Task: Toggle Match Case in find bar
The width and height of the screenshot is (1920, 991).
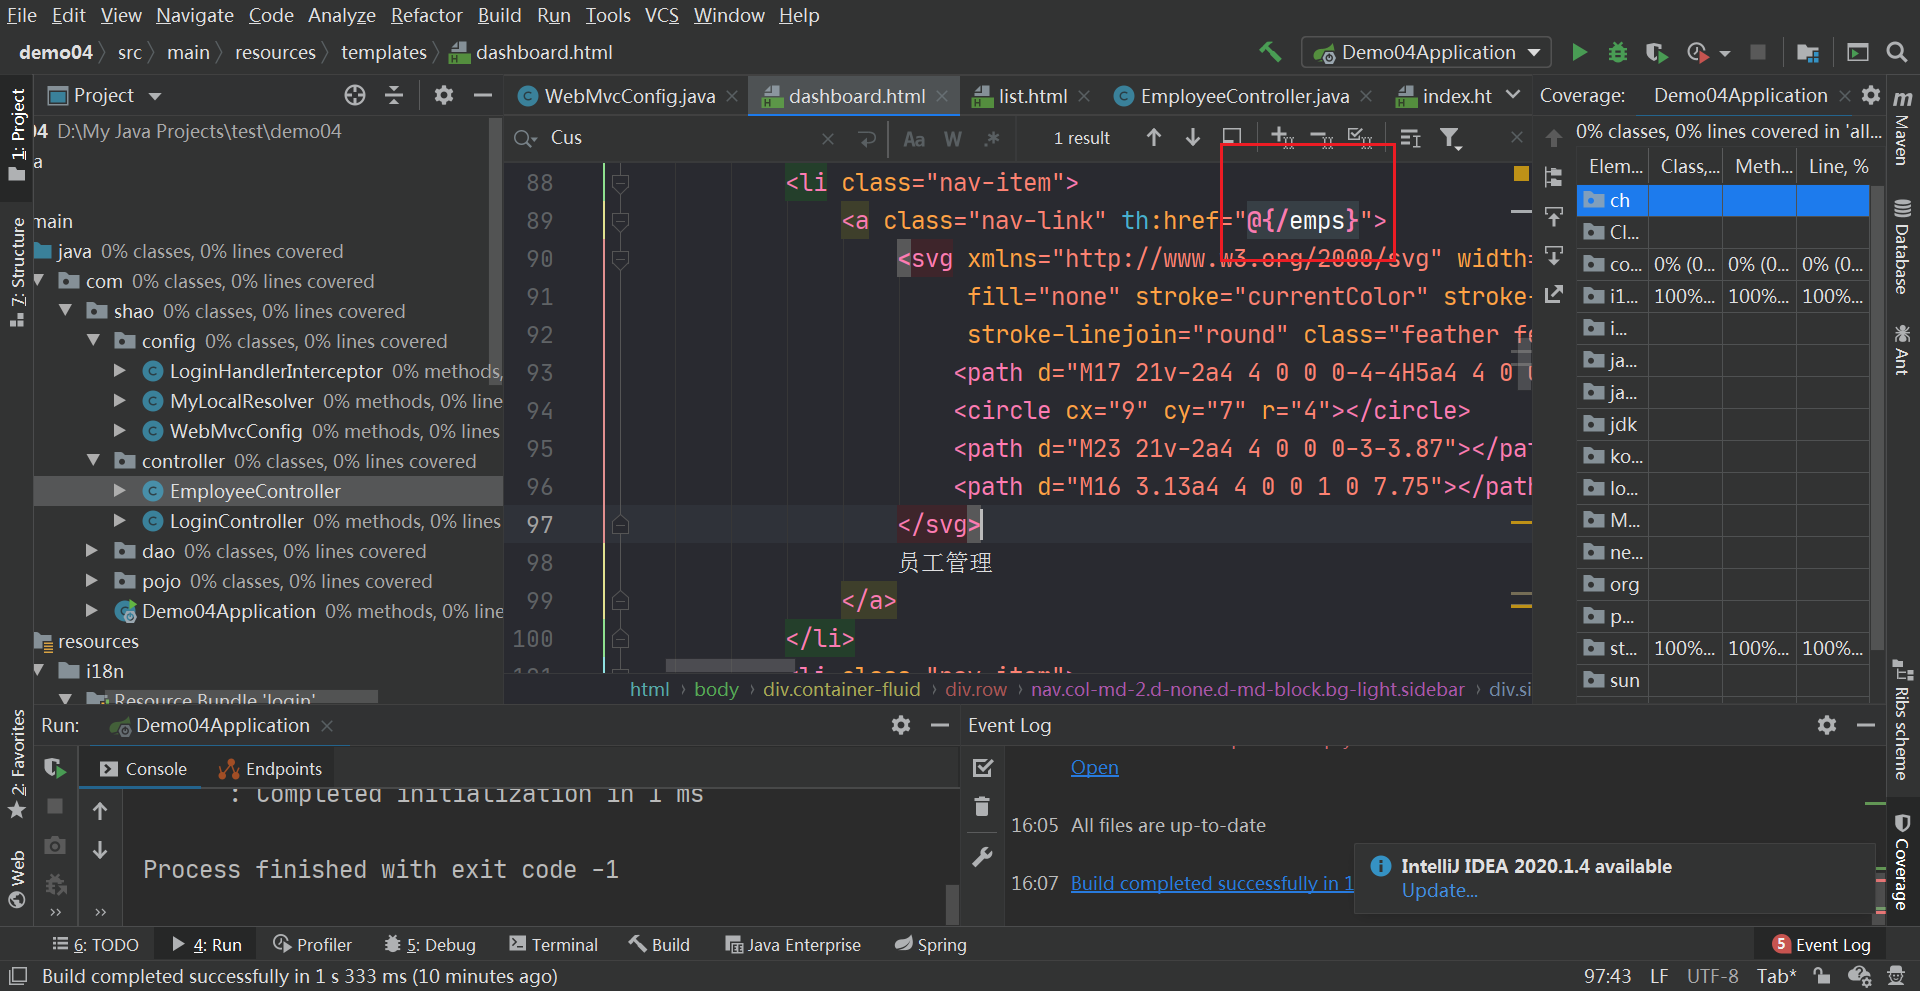Action: [914, 138]
